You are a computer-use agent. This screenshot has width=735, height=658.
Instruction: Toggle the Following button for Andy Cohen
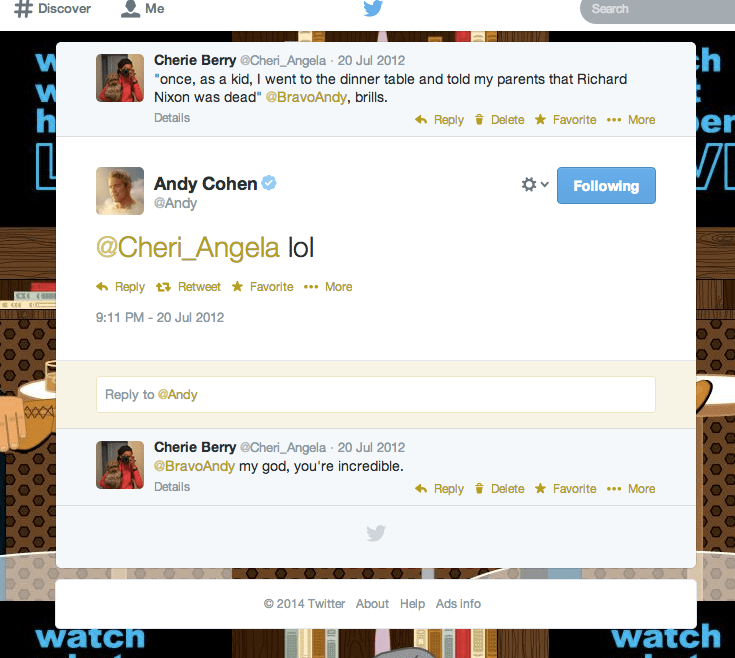[x=606, y=186]
